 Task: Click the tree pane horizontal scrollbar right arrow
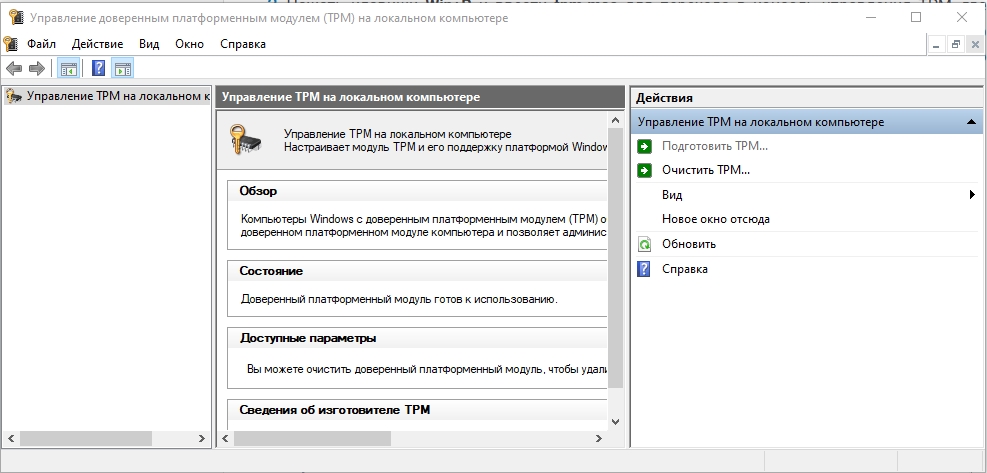201,438
